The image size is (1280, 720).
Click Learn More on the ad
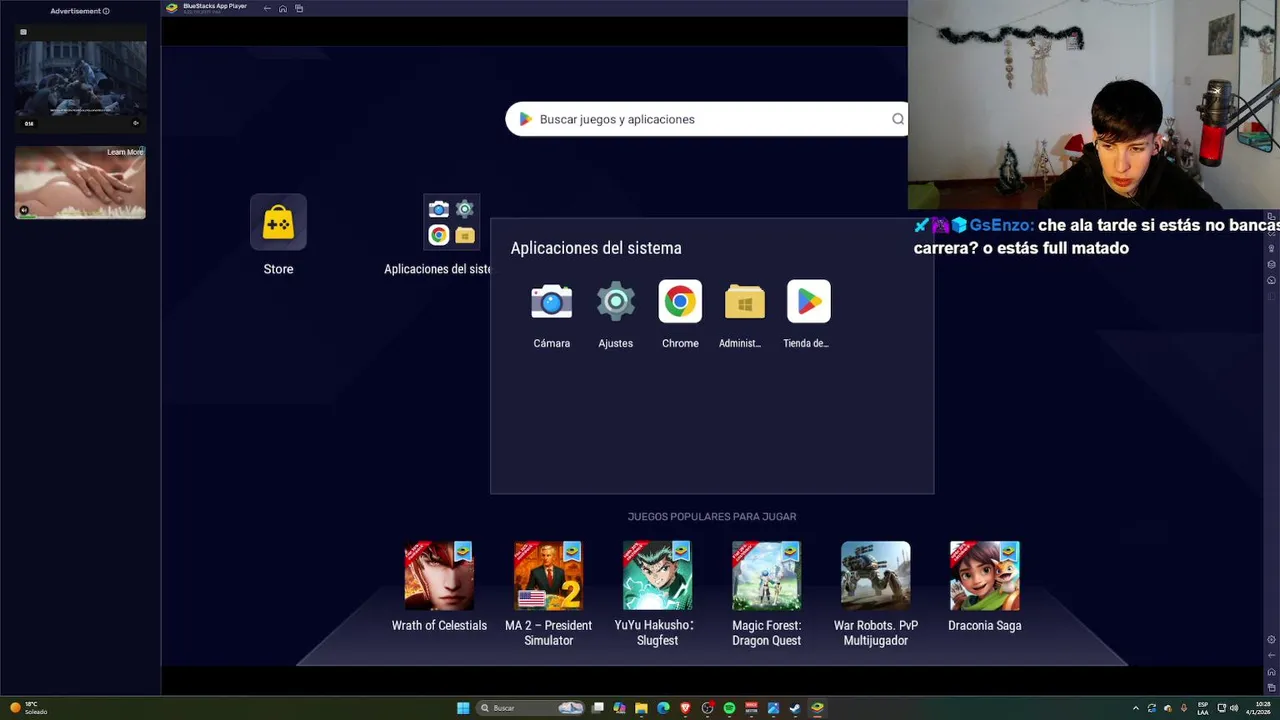pos(125,152)
